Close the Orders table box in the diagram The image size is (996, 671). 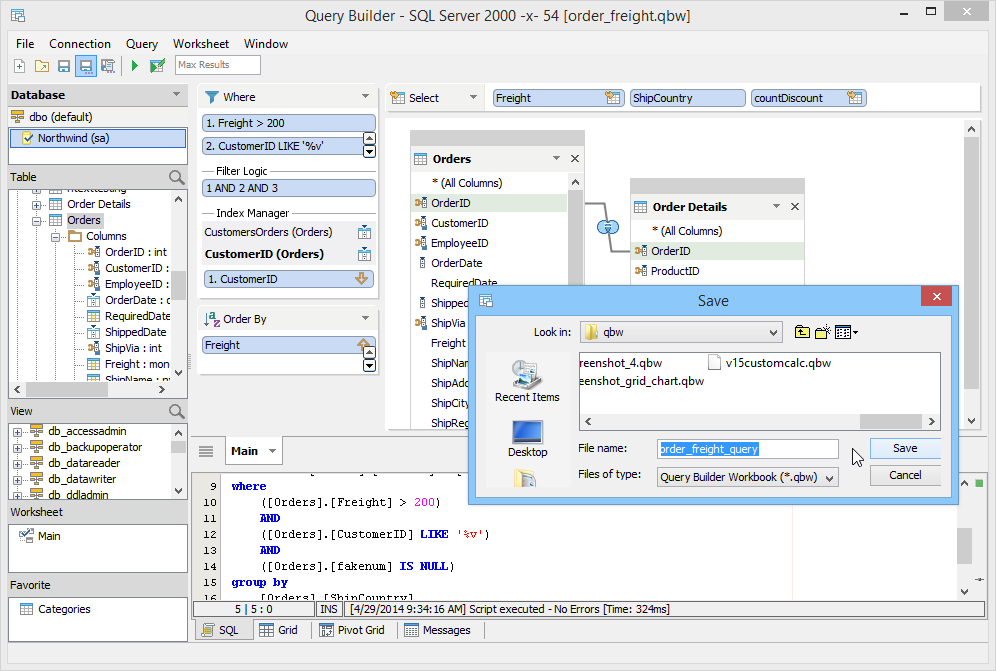pyautogui.click(x=575, y=158)
